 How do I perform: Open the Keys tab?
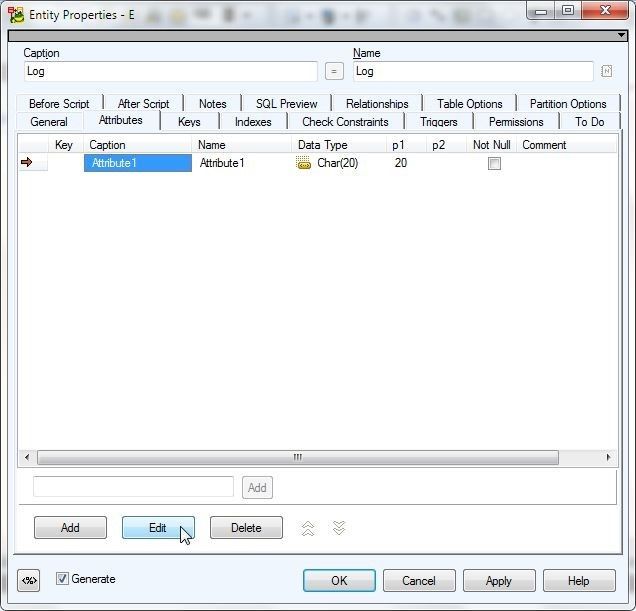pyautogui.click(x=189, y=122)
